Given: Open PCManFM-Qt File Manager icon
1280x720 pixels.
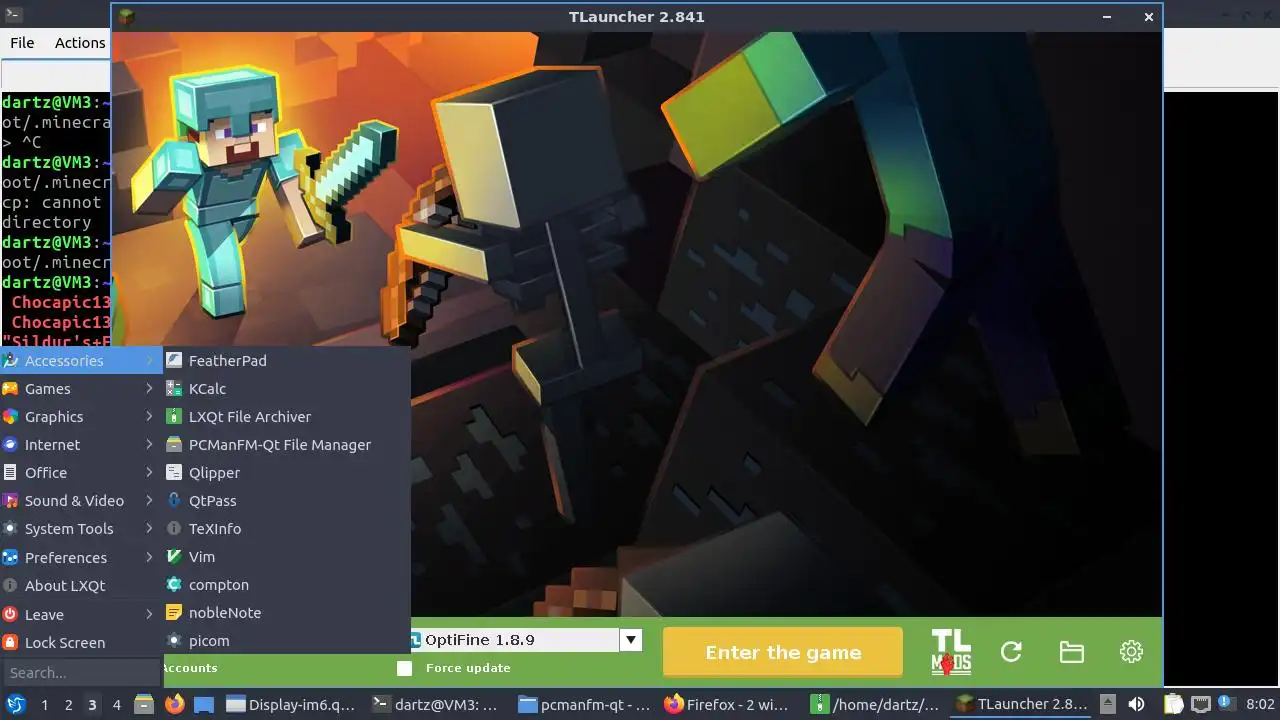Looking at the screenshot, I should (174, 444).
